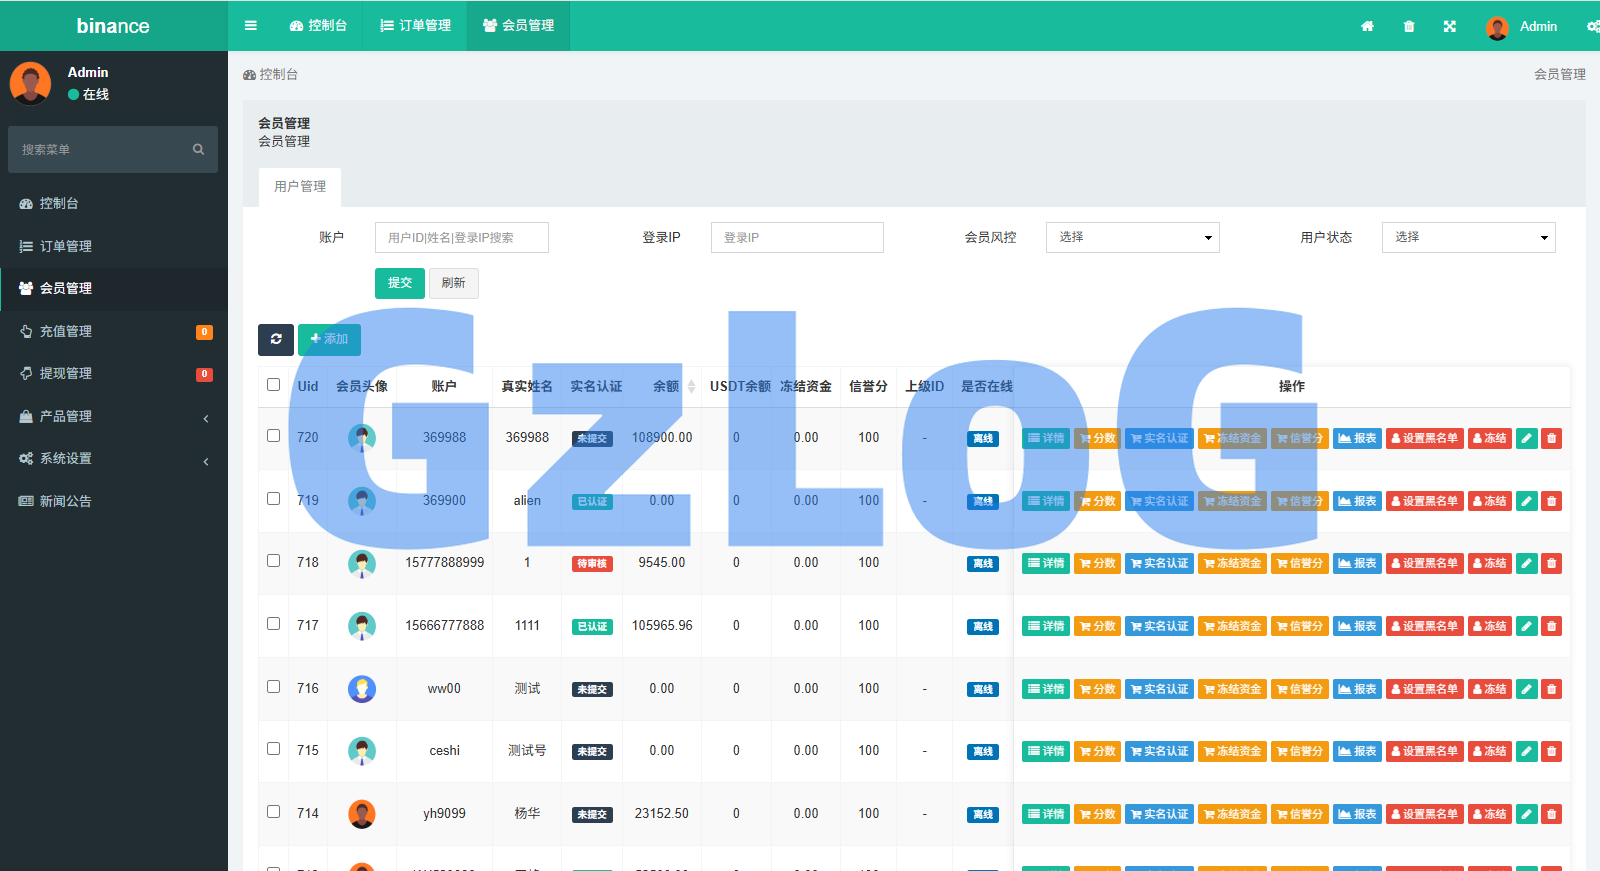
Task: Click the delete icon for Uid 719
Action: (x=1552, y=501)
